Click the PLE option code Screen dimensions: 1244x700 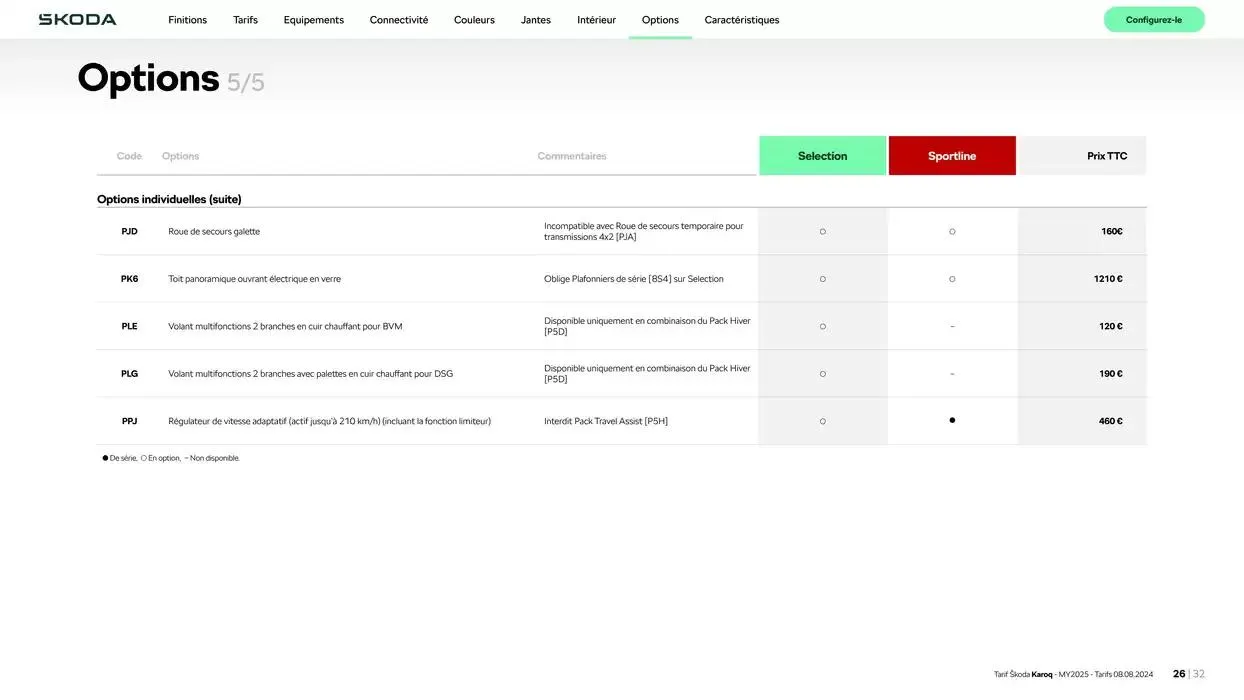tap(129, 326)
